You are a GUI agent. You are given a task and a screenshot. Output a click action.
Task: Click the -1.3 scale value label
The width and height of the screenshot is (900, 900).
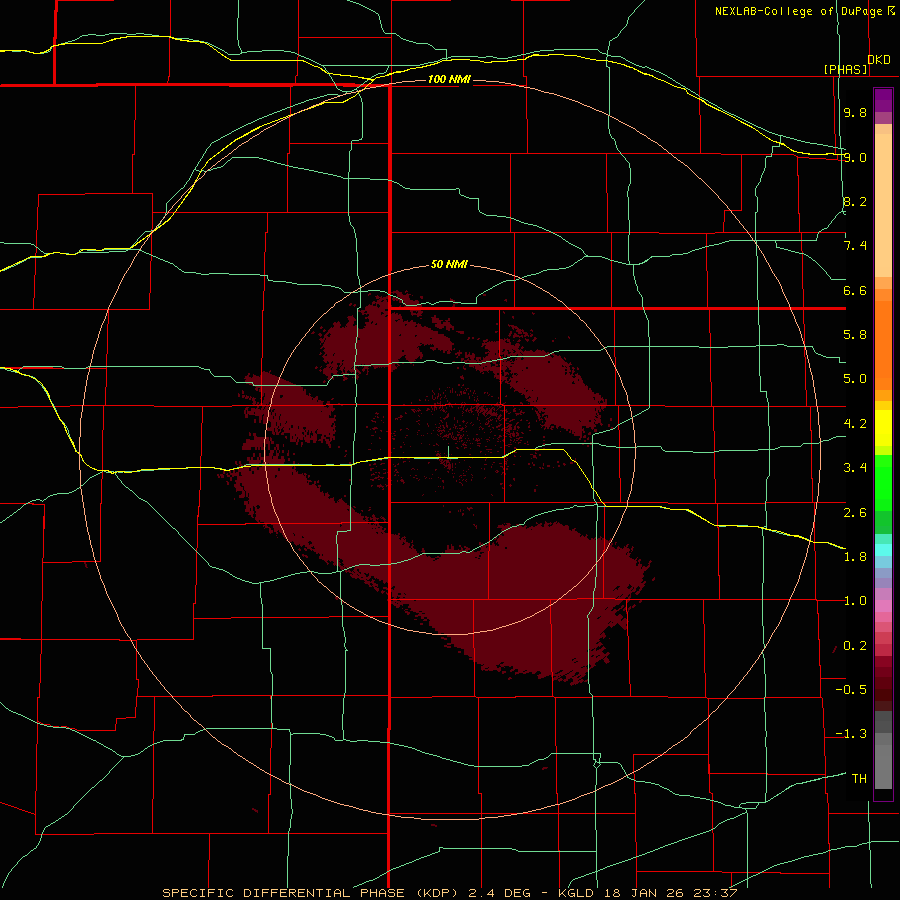(851, 734)
